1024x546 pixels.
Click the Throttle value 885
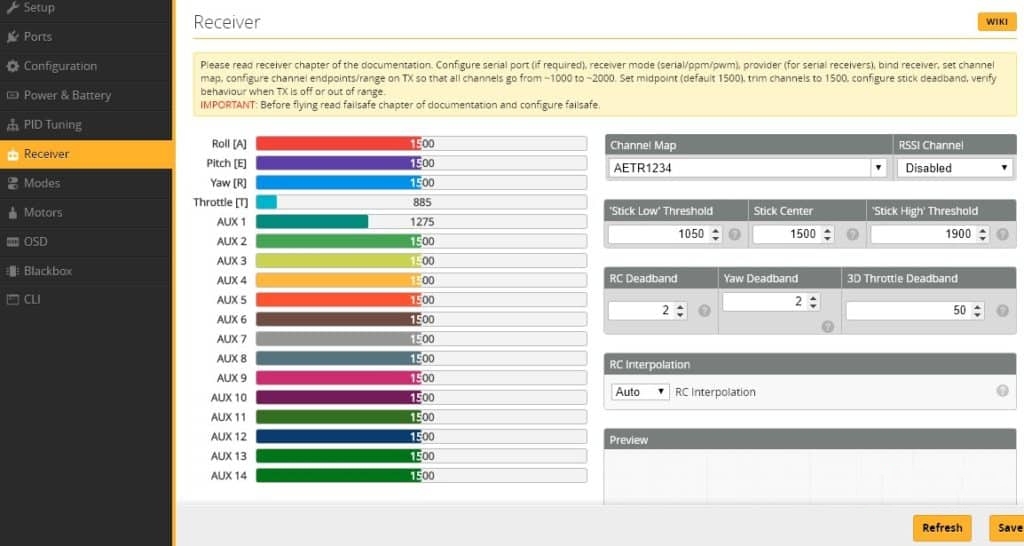tap(422, 202)
